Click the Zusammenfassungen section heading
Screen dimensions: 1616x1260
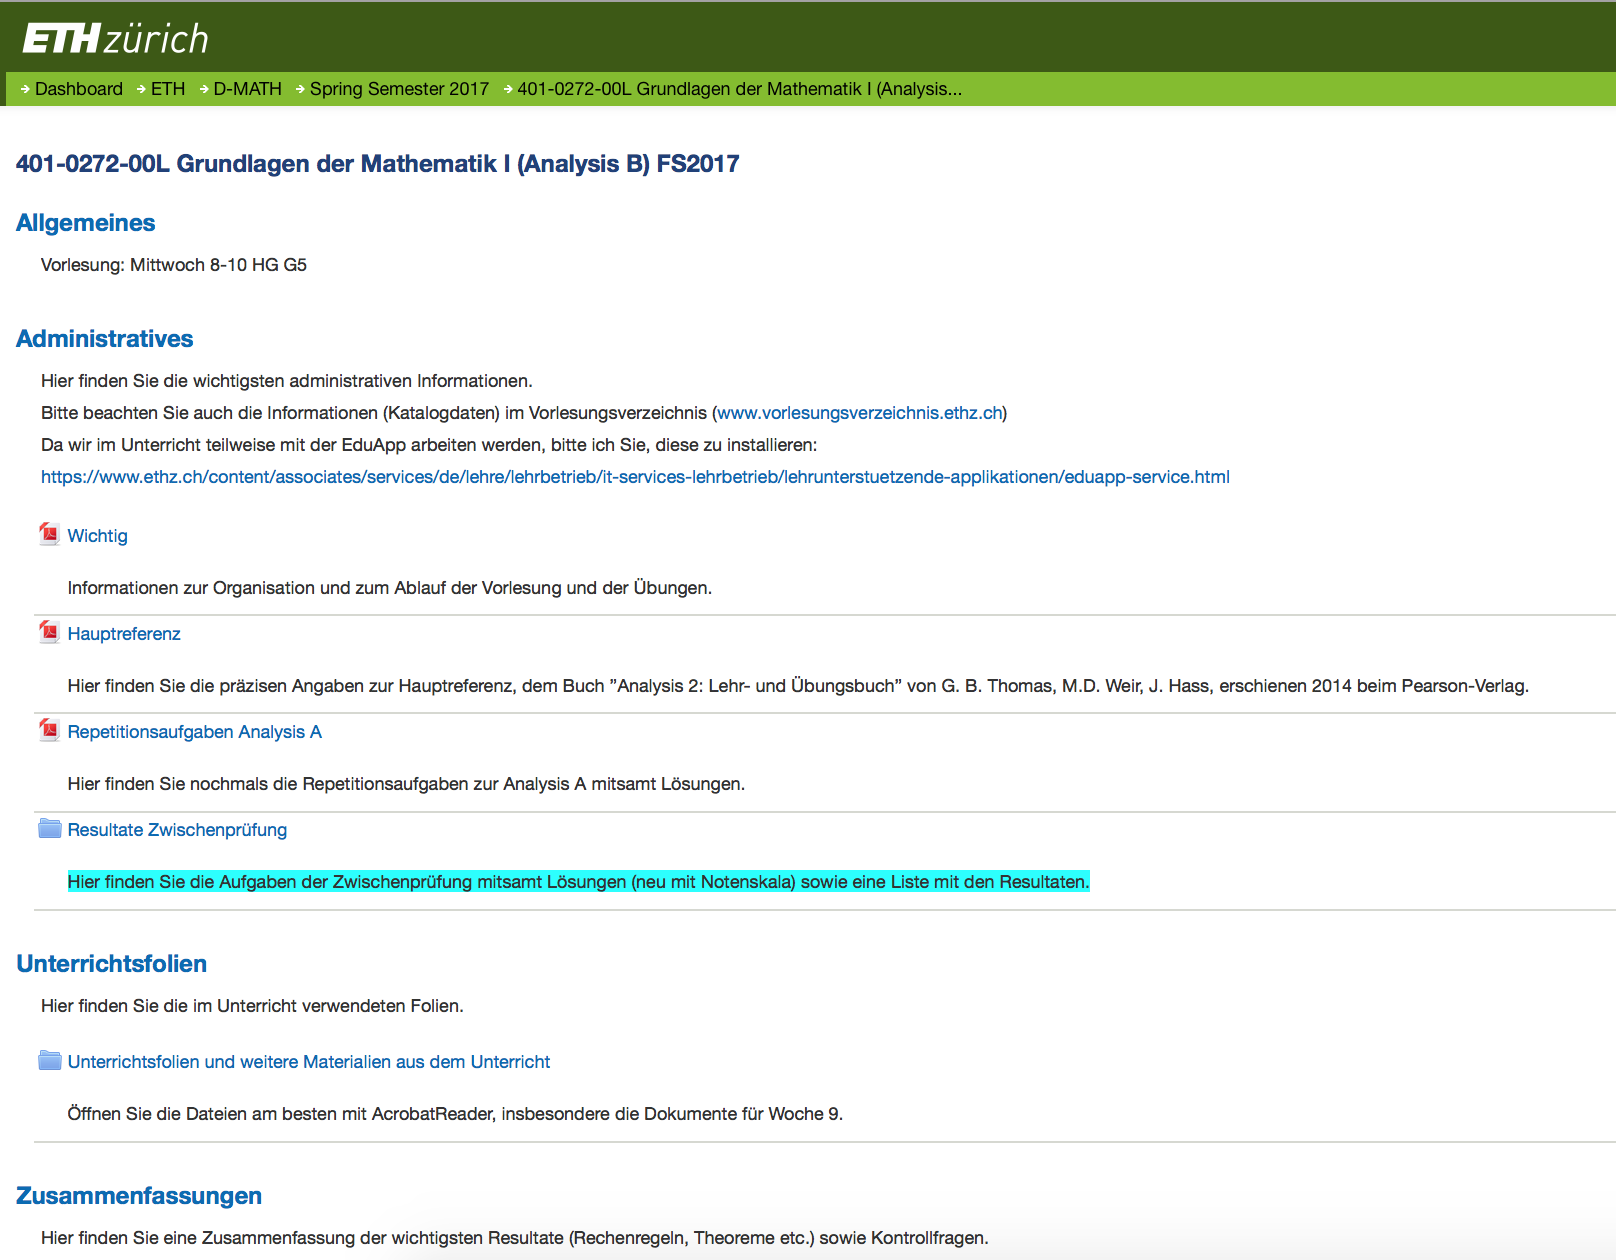click(x=139, y=1196)
